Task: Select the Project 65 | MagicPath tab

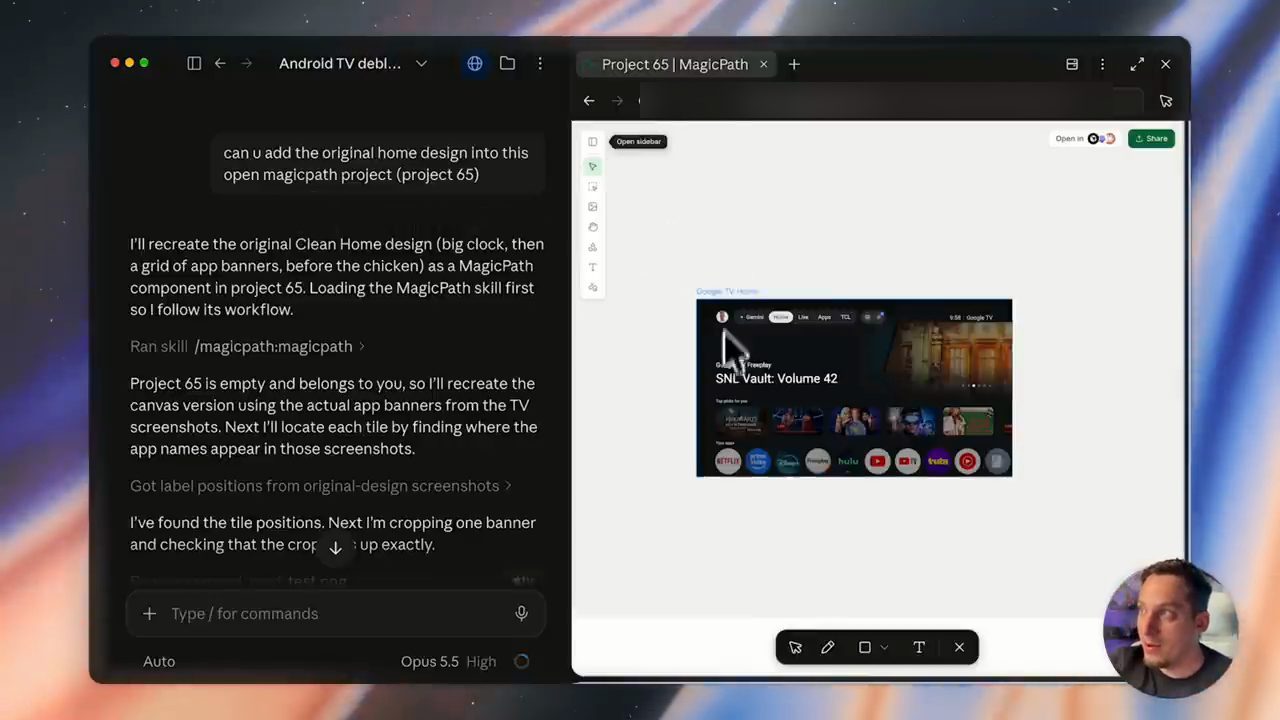Action: coord(674,64)
